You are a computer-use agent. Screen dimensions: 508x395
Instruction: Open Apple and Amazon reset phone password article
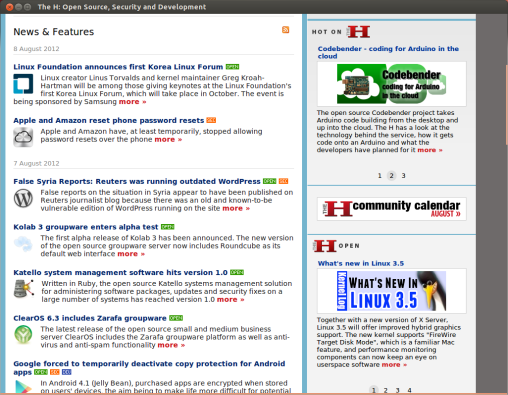click(109, 120)
